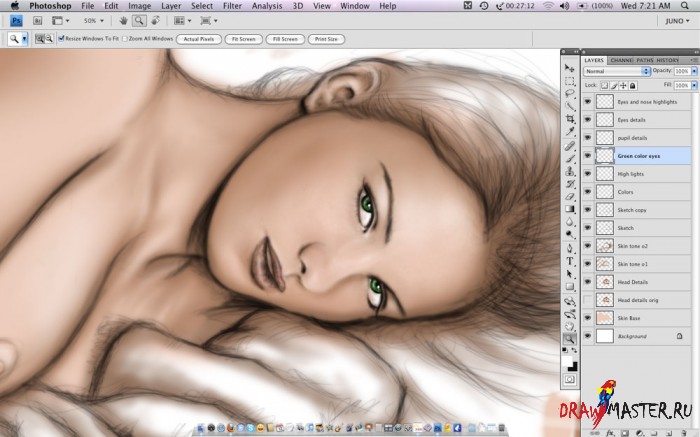
Task: Click the Fill Screen button
Action: pyautogui.click(x=285, y=39)
